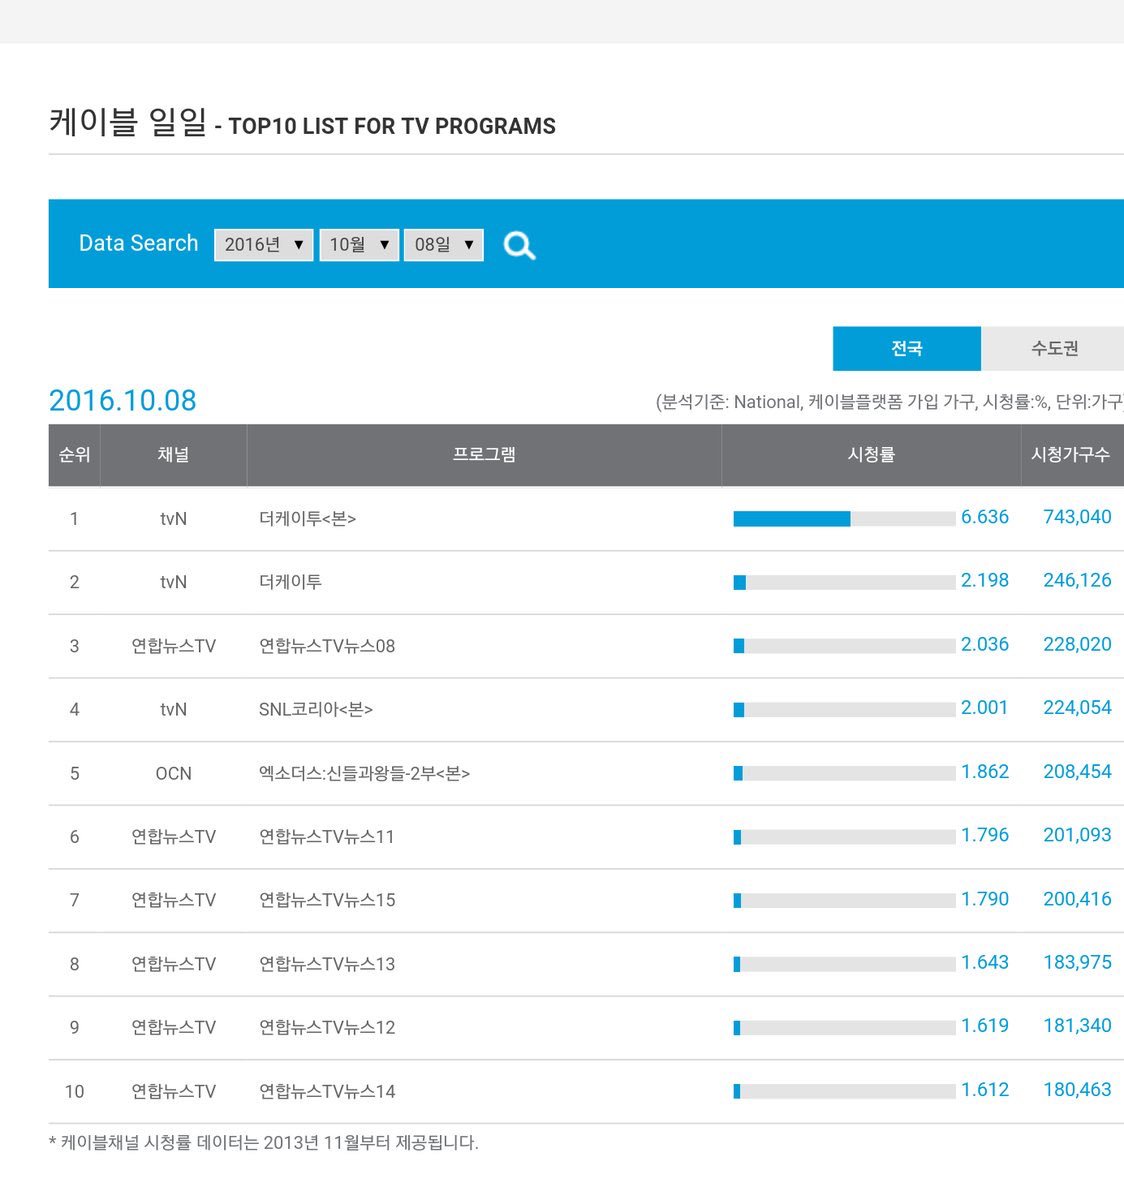
Task: Click the rating value 6.636
Action: (x=985, y=517)
